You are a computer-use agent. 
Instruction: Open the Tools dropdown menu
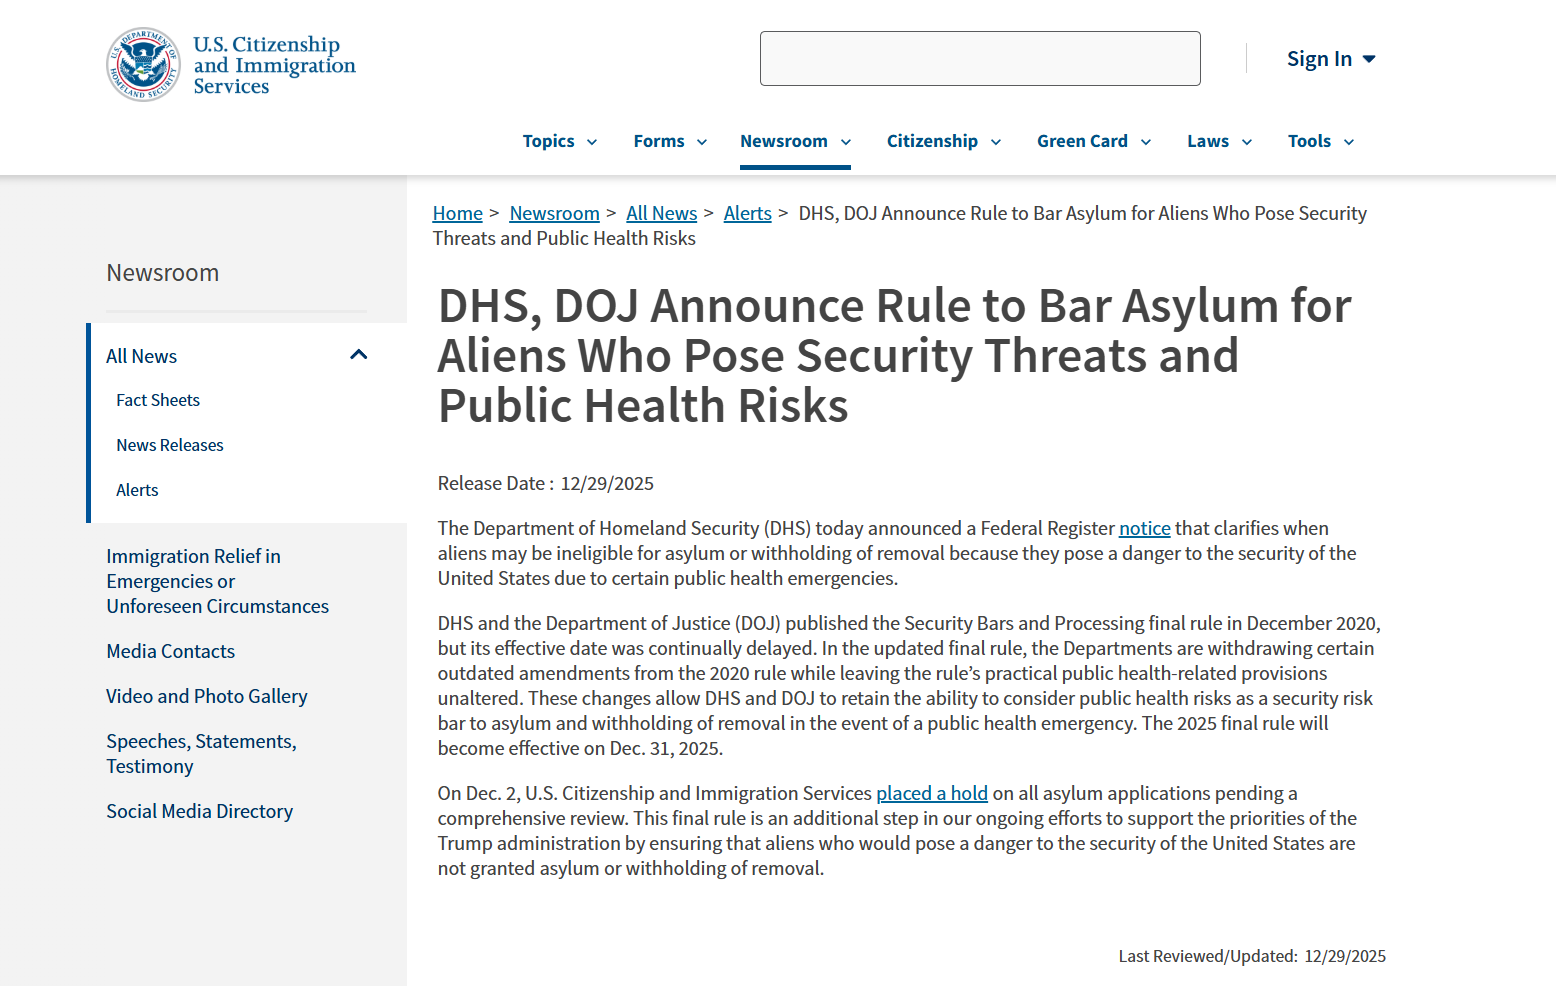pyautogui.click(x=1320, y=142)
